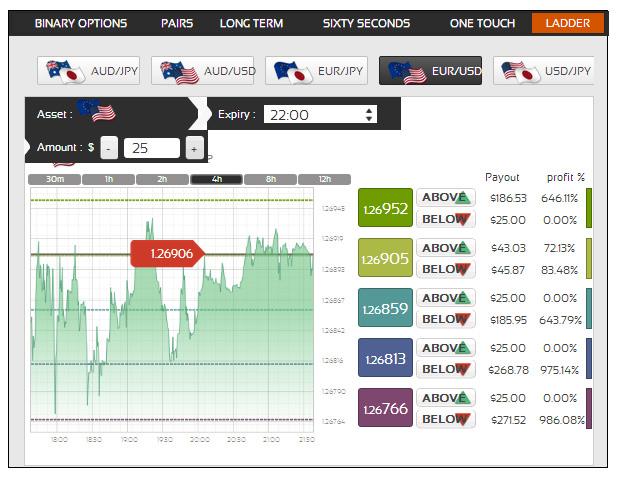The height and width of the screenshot is (480, 620).
Task: Click the teal 1.26859 strike level box
Action: [x=386, y=308]
